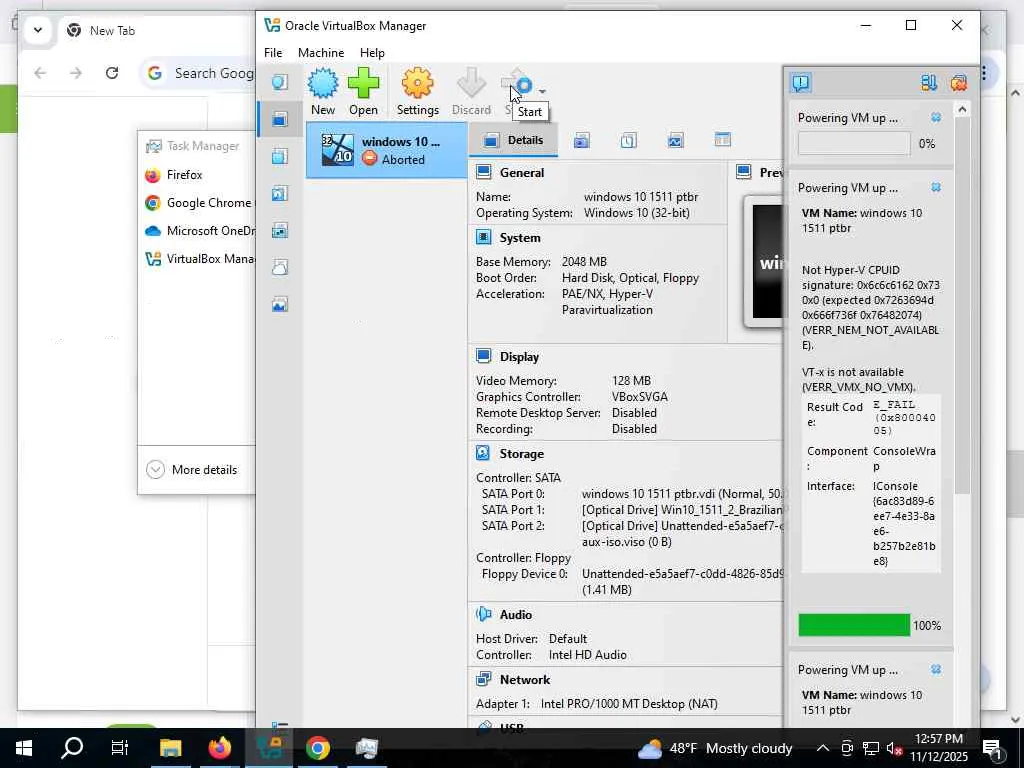Open Chrome tab search dropdown chevron
1024x768 pixels.
point(38,30)
